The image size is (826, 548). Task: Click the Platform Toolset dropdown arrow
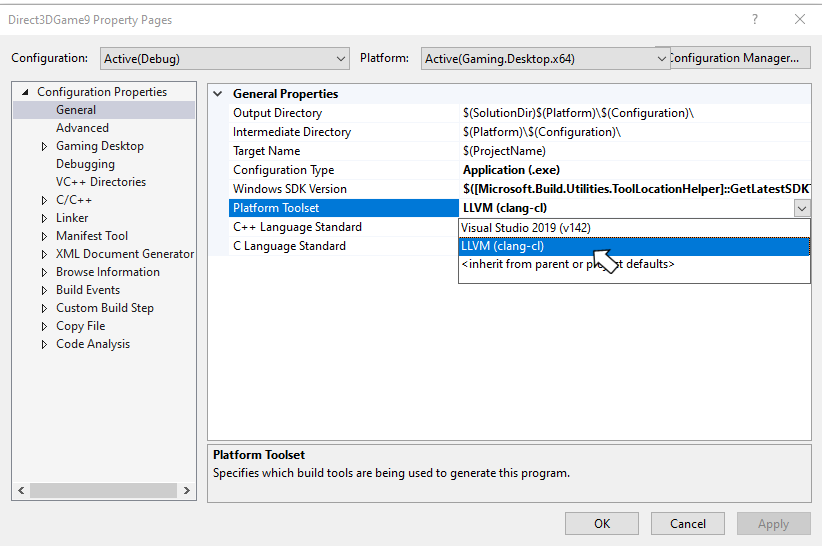tap(802, 208)
